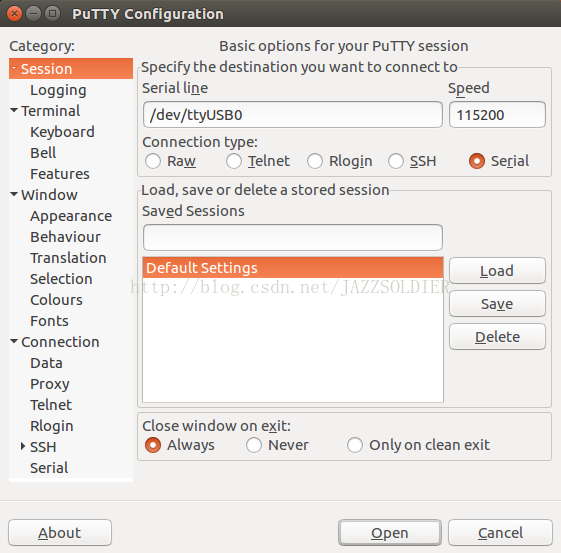Open the Telnet category in tree
561x553 pixels.
click(51, 405)
